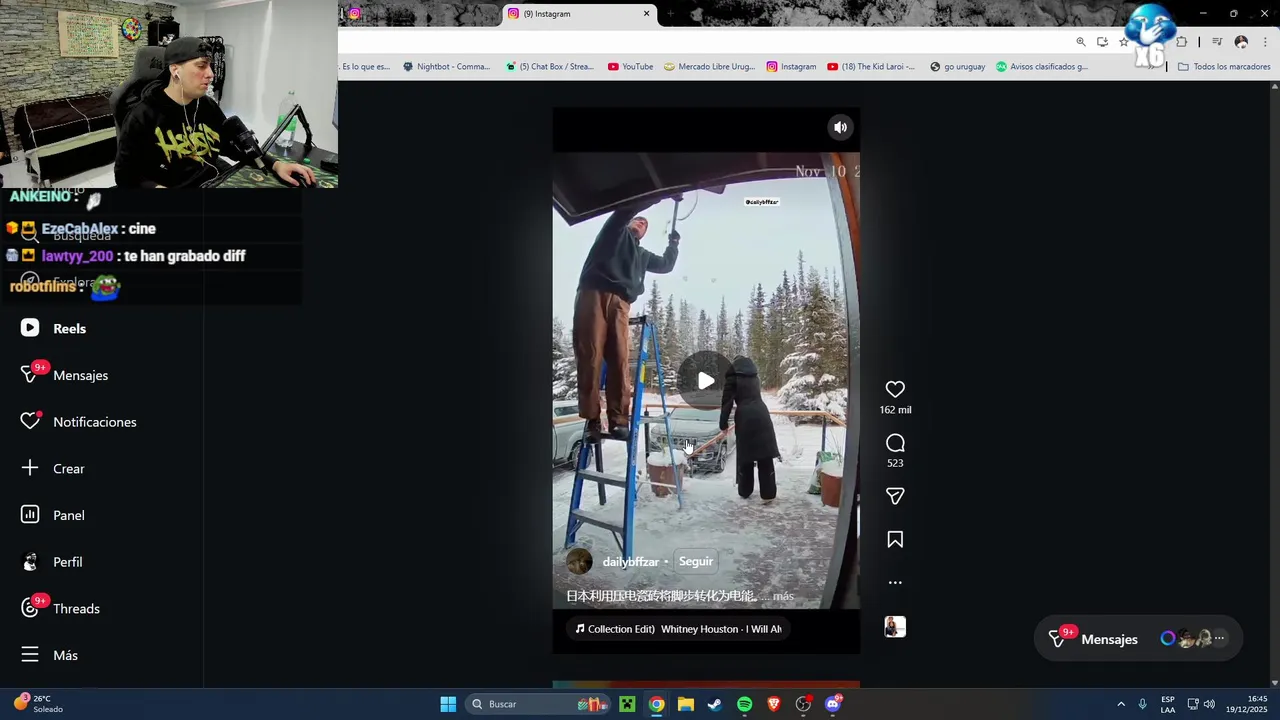Click the dailybffzar profile avatar

579,561
